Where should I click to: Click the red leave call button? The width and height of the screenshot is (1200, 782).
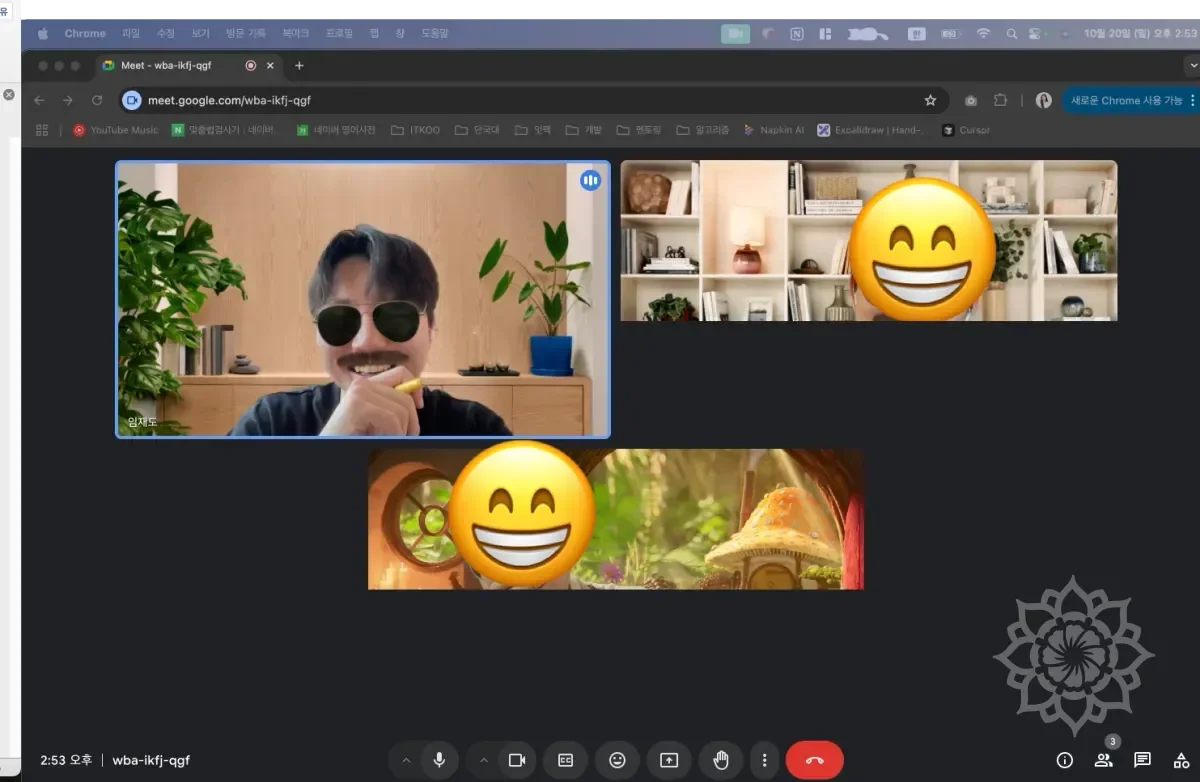coord(814,760)
